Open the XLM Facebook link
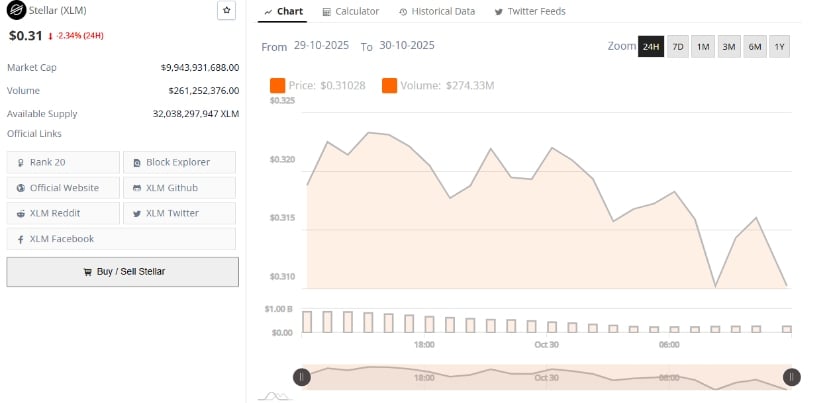 tap(63, 239)
